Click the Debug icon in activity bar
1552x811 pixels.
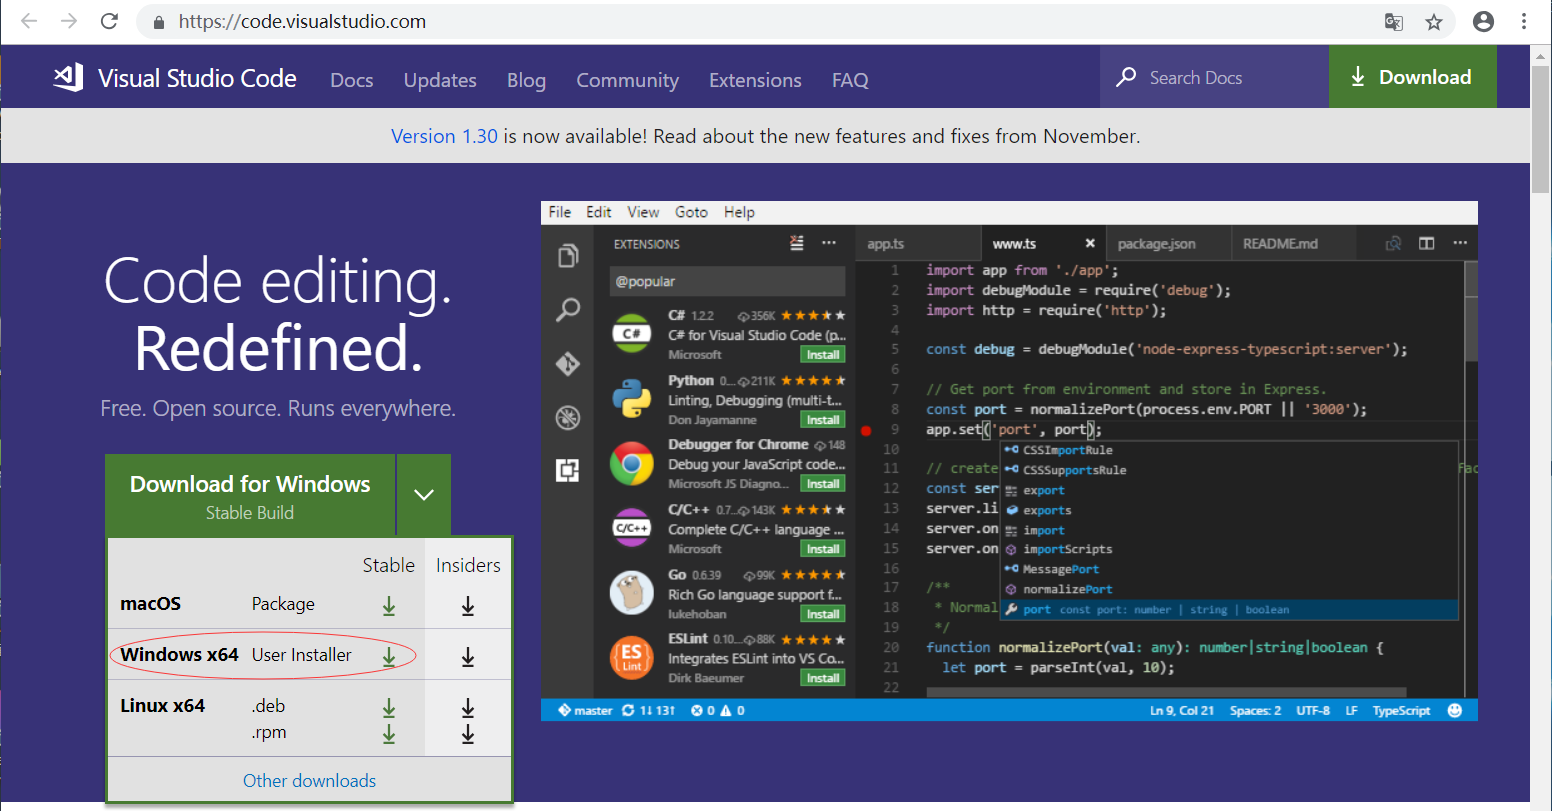[568, 417]
